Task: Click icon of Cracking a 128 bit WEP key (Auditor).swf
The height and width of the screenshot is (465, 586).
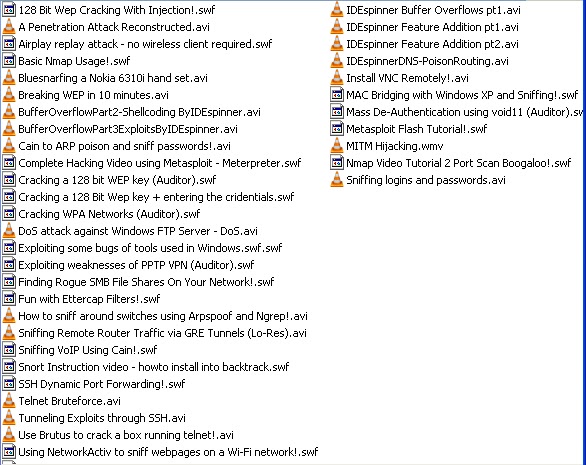Action: pyautogui.click(x=9, y=180)
